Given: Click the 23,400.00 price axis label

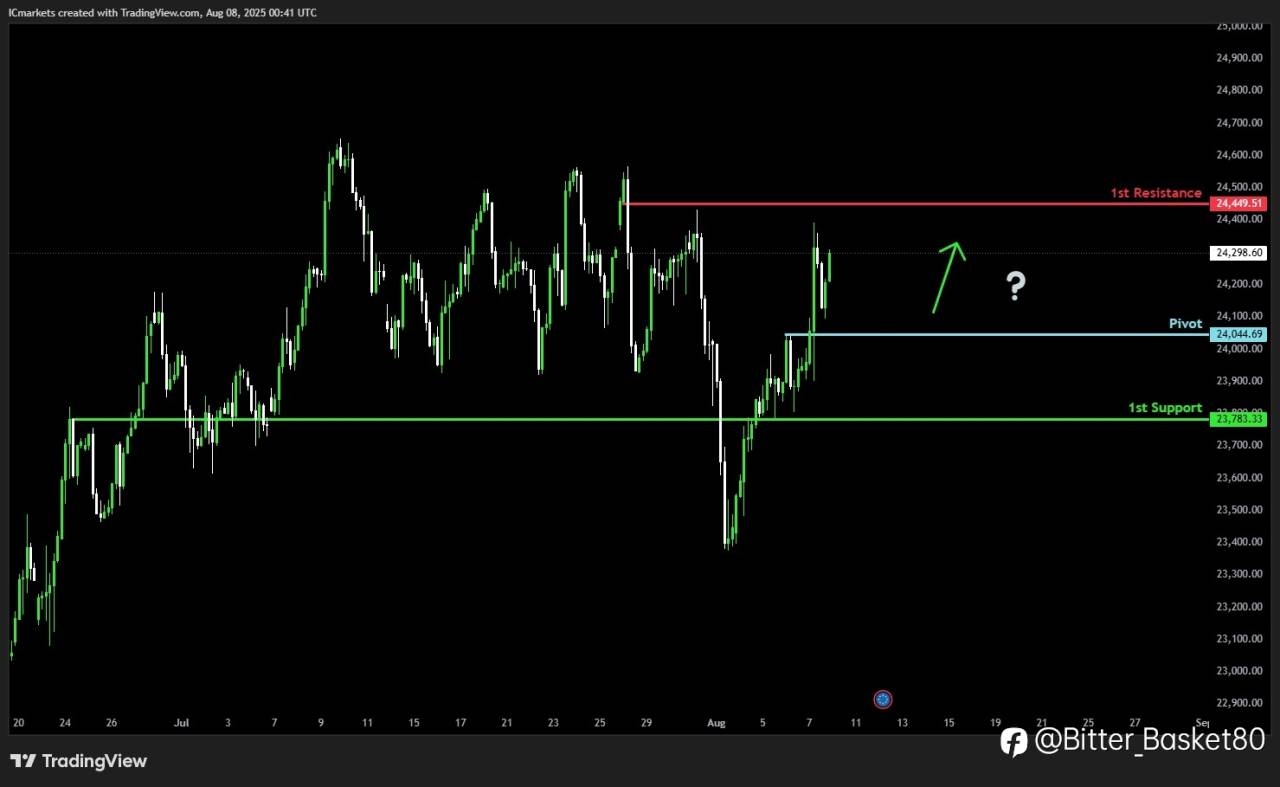Looking at the screenshot, I should click(1238, 542).
